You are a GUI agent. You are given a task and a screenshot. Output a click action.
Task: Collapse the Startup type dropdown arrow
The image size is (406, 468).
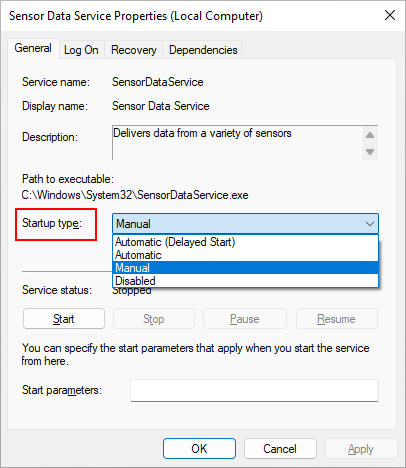(x=370, y=224)
